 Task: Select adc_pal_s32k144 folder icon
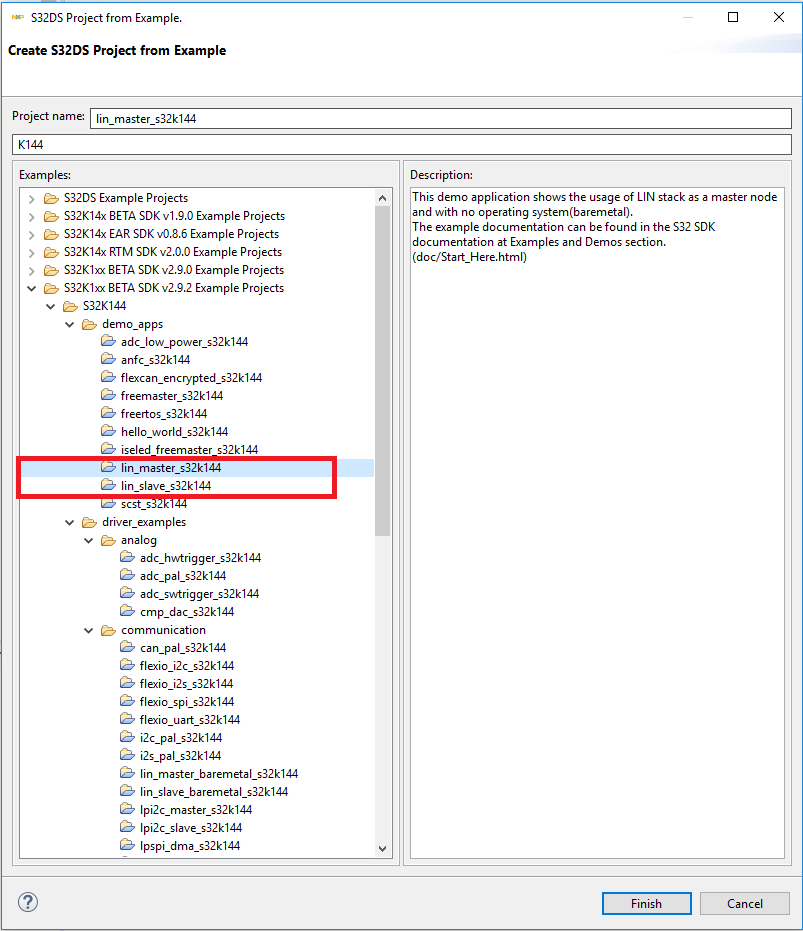tap(127, 575)
